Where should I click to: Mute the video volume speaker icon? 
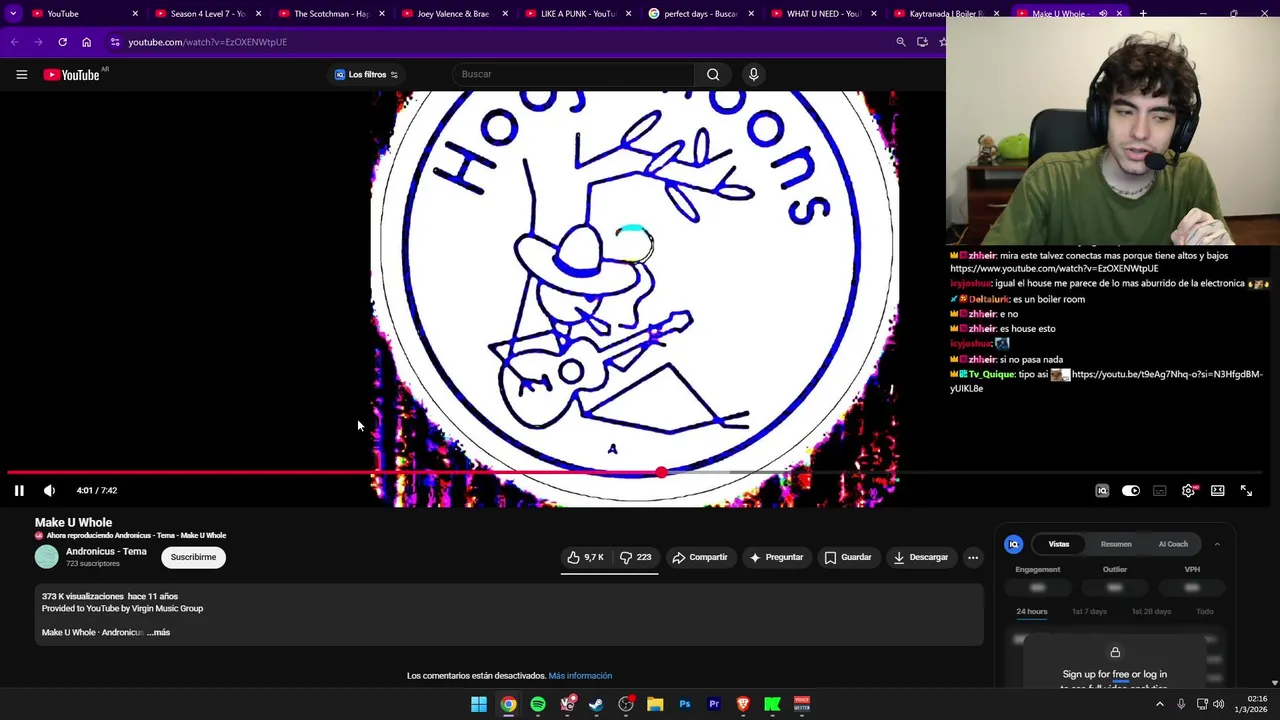49,490
